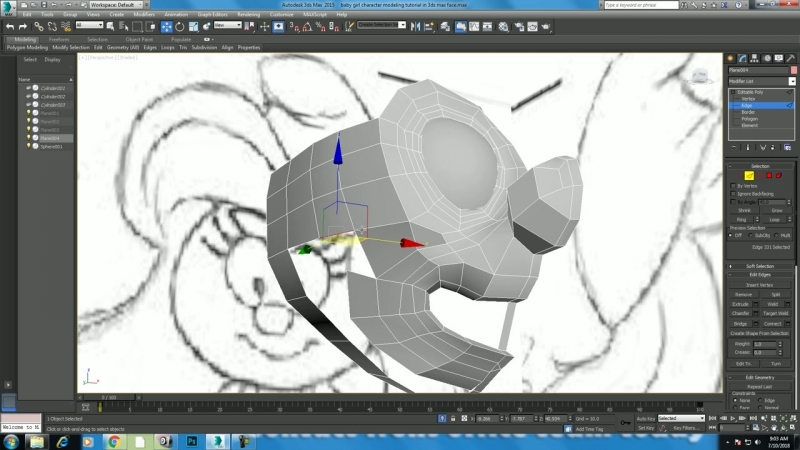Switch to Freeform ribbon tab

[x=59, y=39]
